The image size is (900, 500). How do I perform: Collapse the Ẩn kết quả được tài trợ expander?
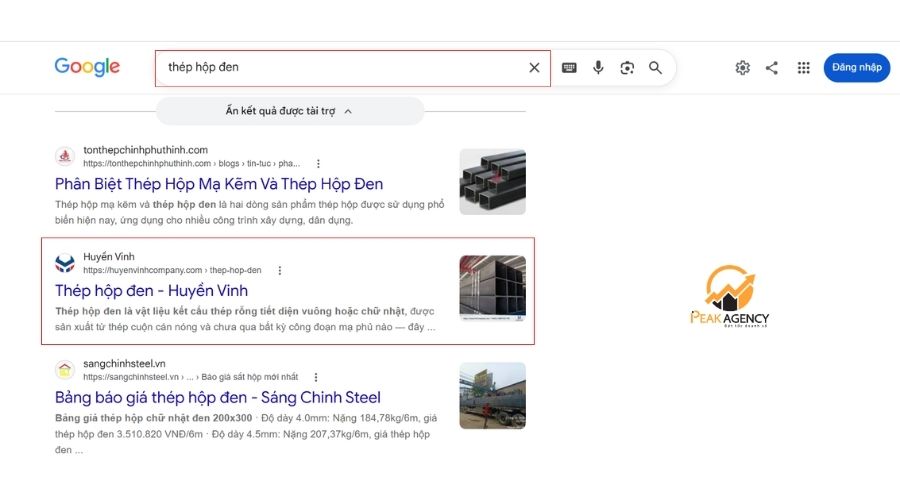pyautogui.click(x=290, y=111)
